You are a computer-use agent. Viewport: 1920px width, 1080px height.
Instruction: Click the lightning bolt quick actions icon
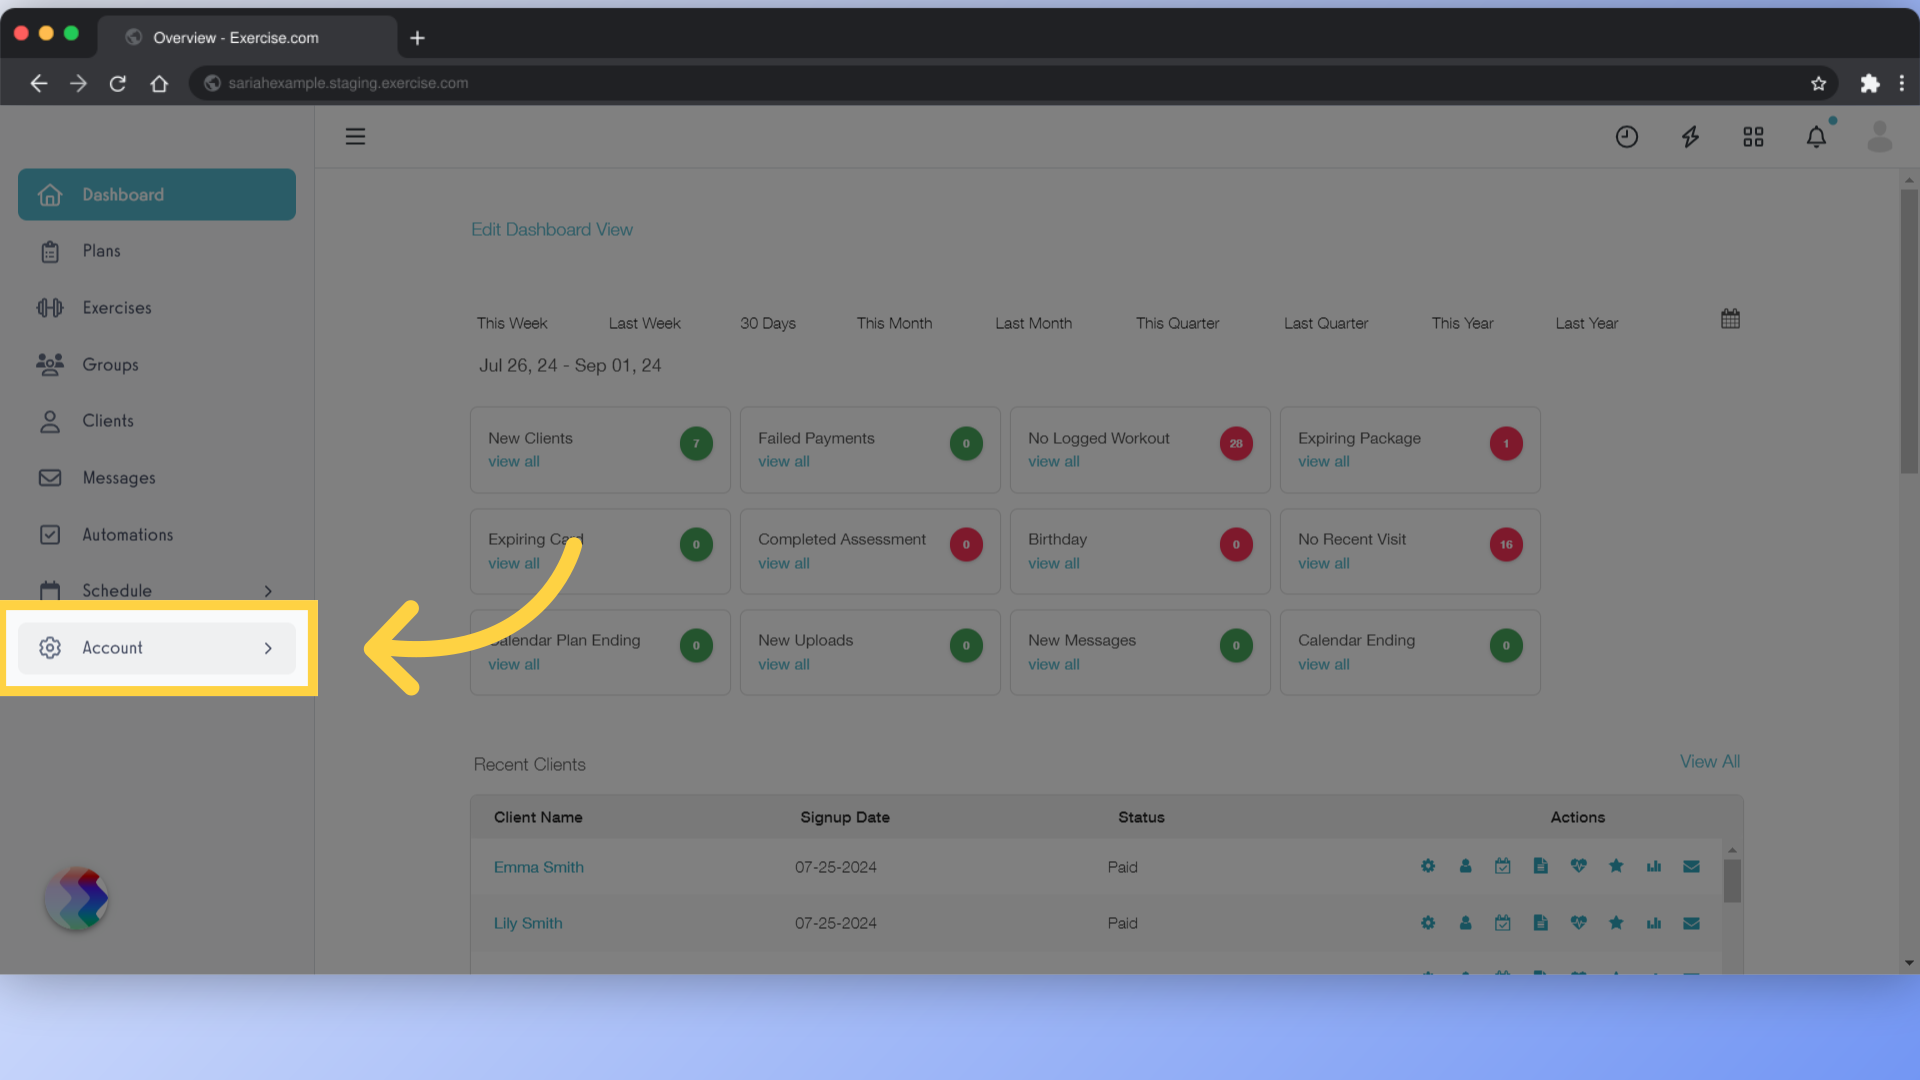pos(1690,137)
